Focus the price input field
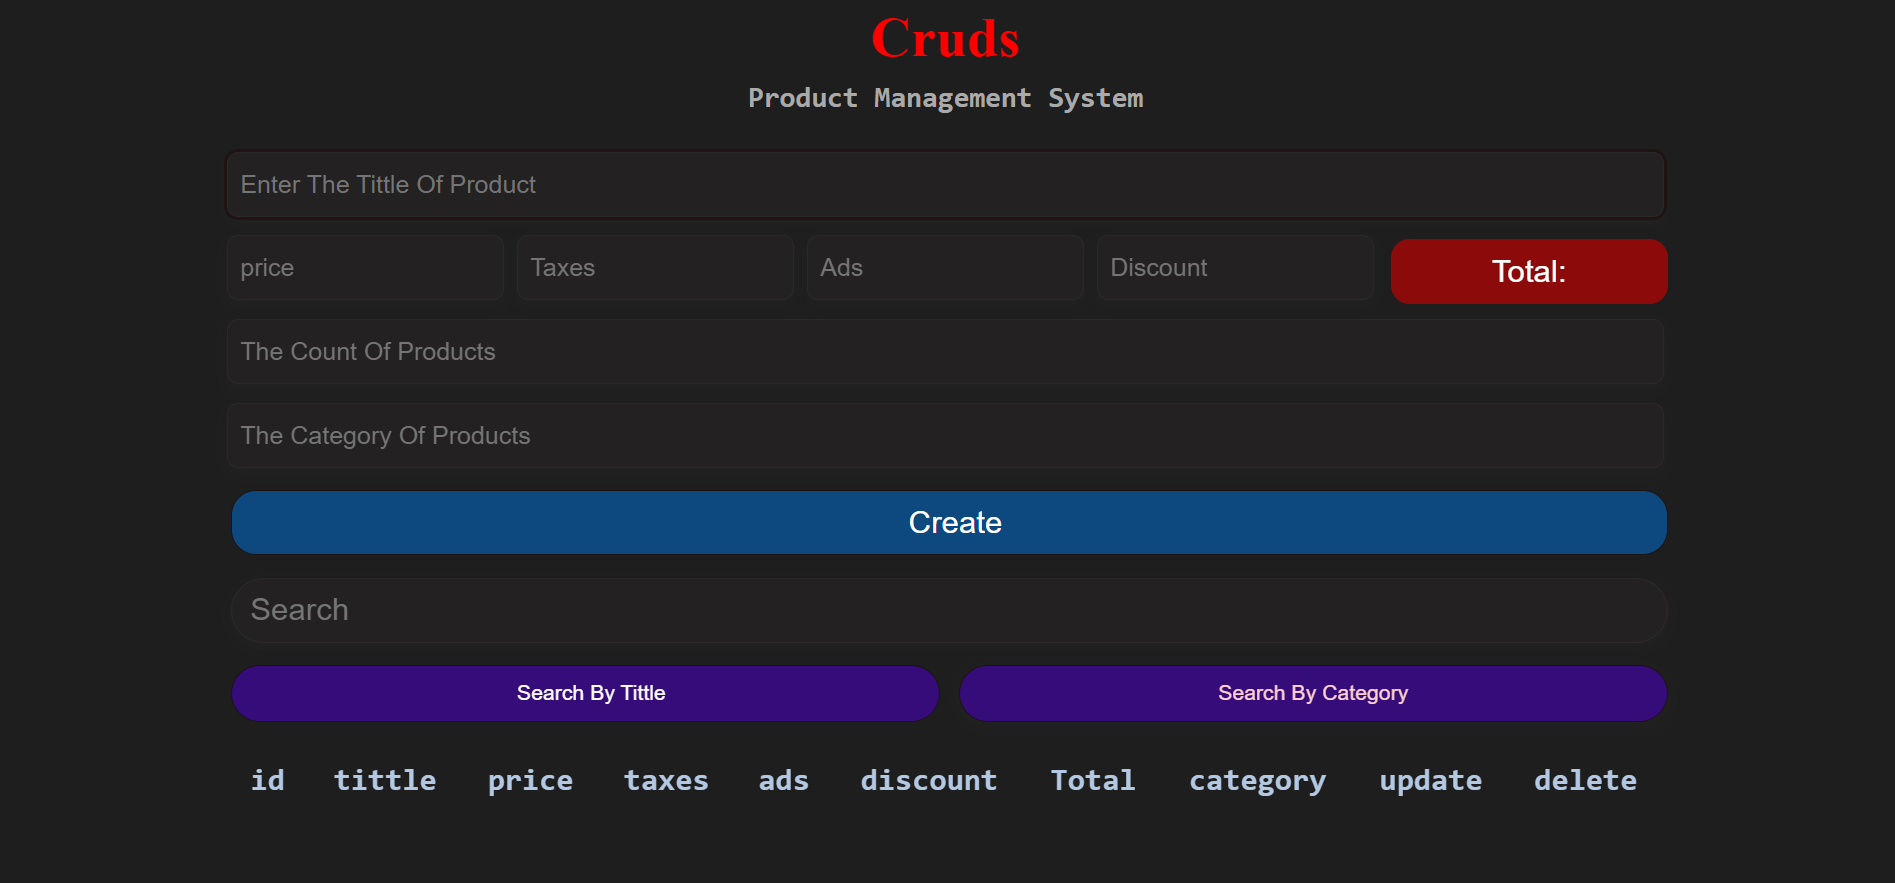Image resolution: width=1895 pixels, height=883 pixels. [x=365, y=268]
